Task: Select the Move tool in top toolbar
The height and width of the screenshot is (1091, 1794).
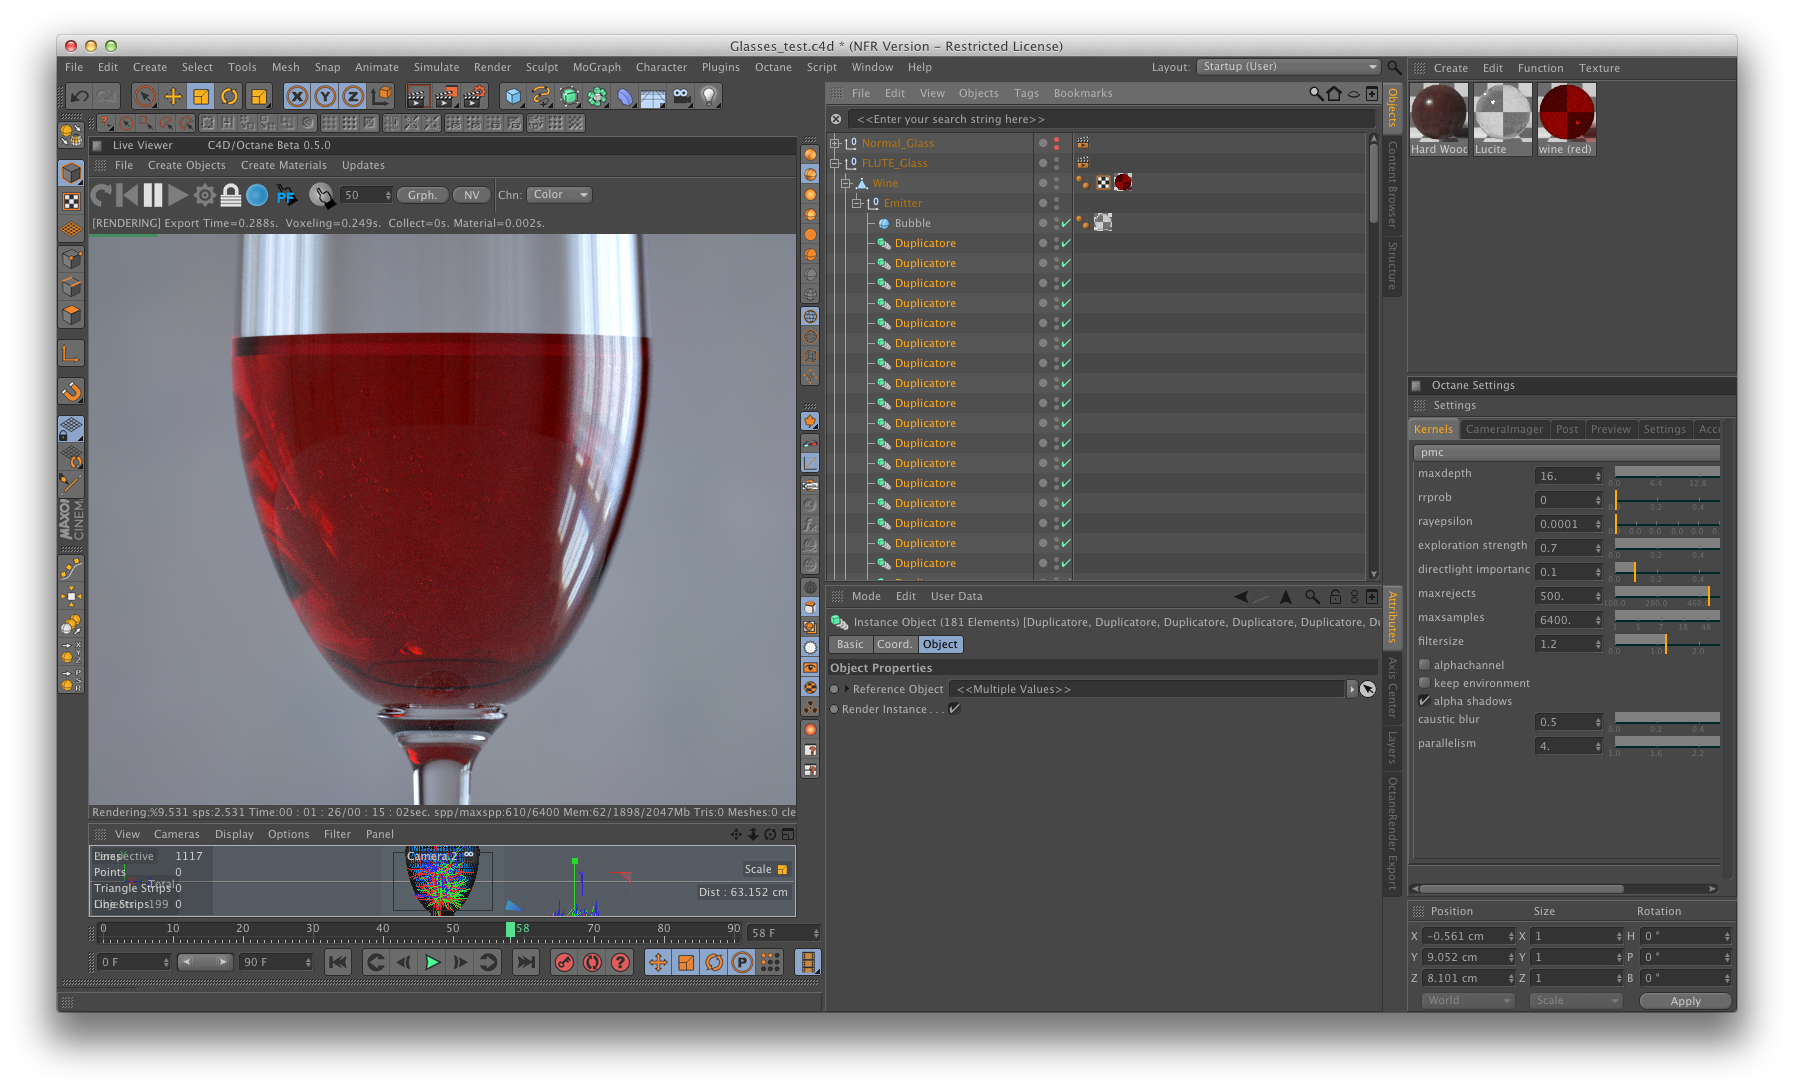Action: (173, 96)
